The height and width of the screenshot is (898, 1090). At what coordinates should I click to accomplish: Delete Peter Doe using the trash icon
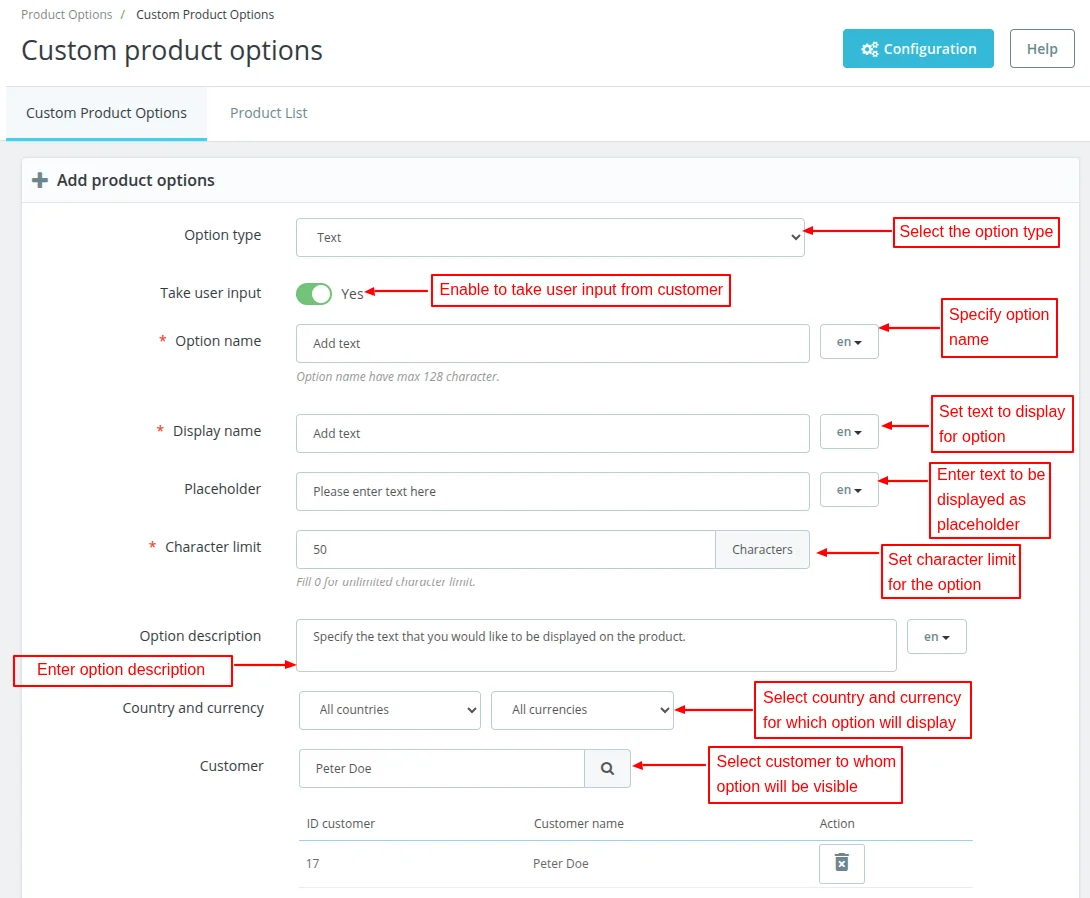pyautogui.click(x=841, y=862)
